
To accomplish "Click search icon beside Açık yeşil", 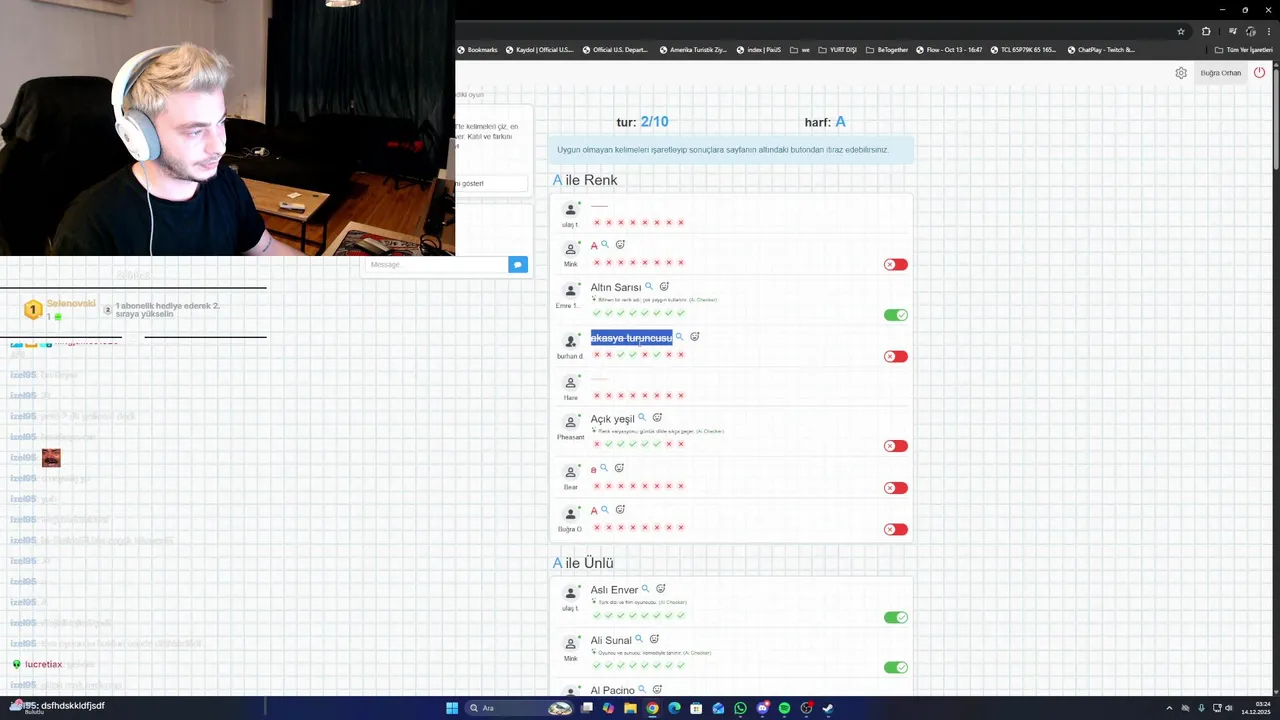I will point(642,418).
